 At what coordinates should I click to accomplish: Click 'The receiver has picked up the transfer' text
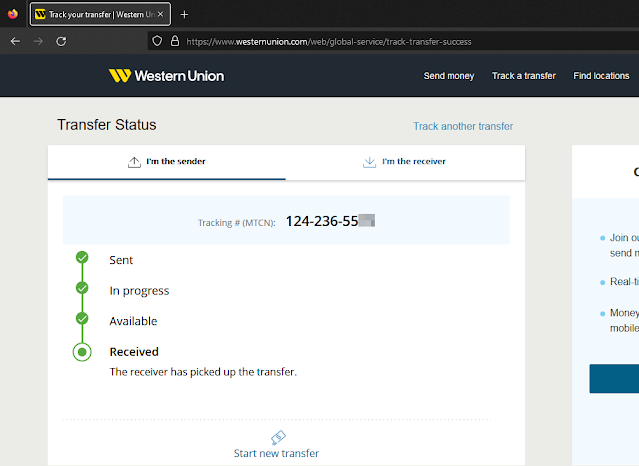203,372
